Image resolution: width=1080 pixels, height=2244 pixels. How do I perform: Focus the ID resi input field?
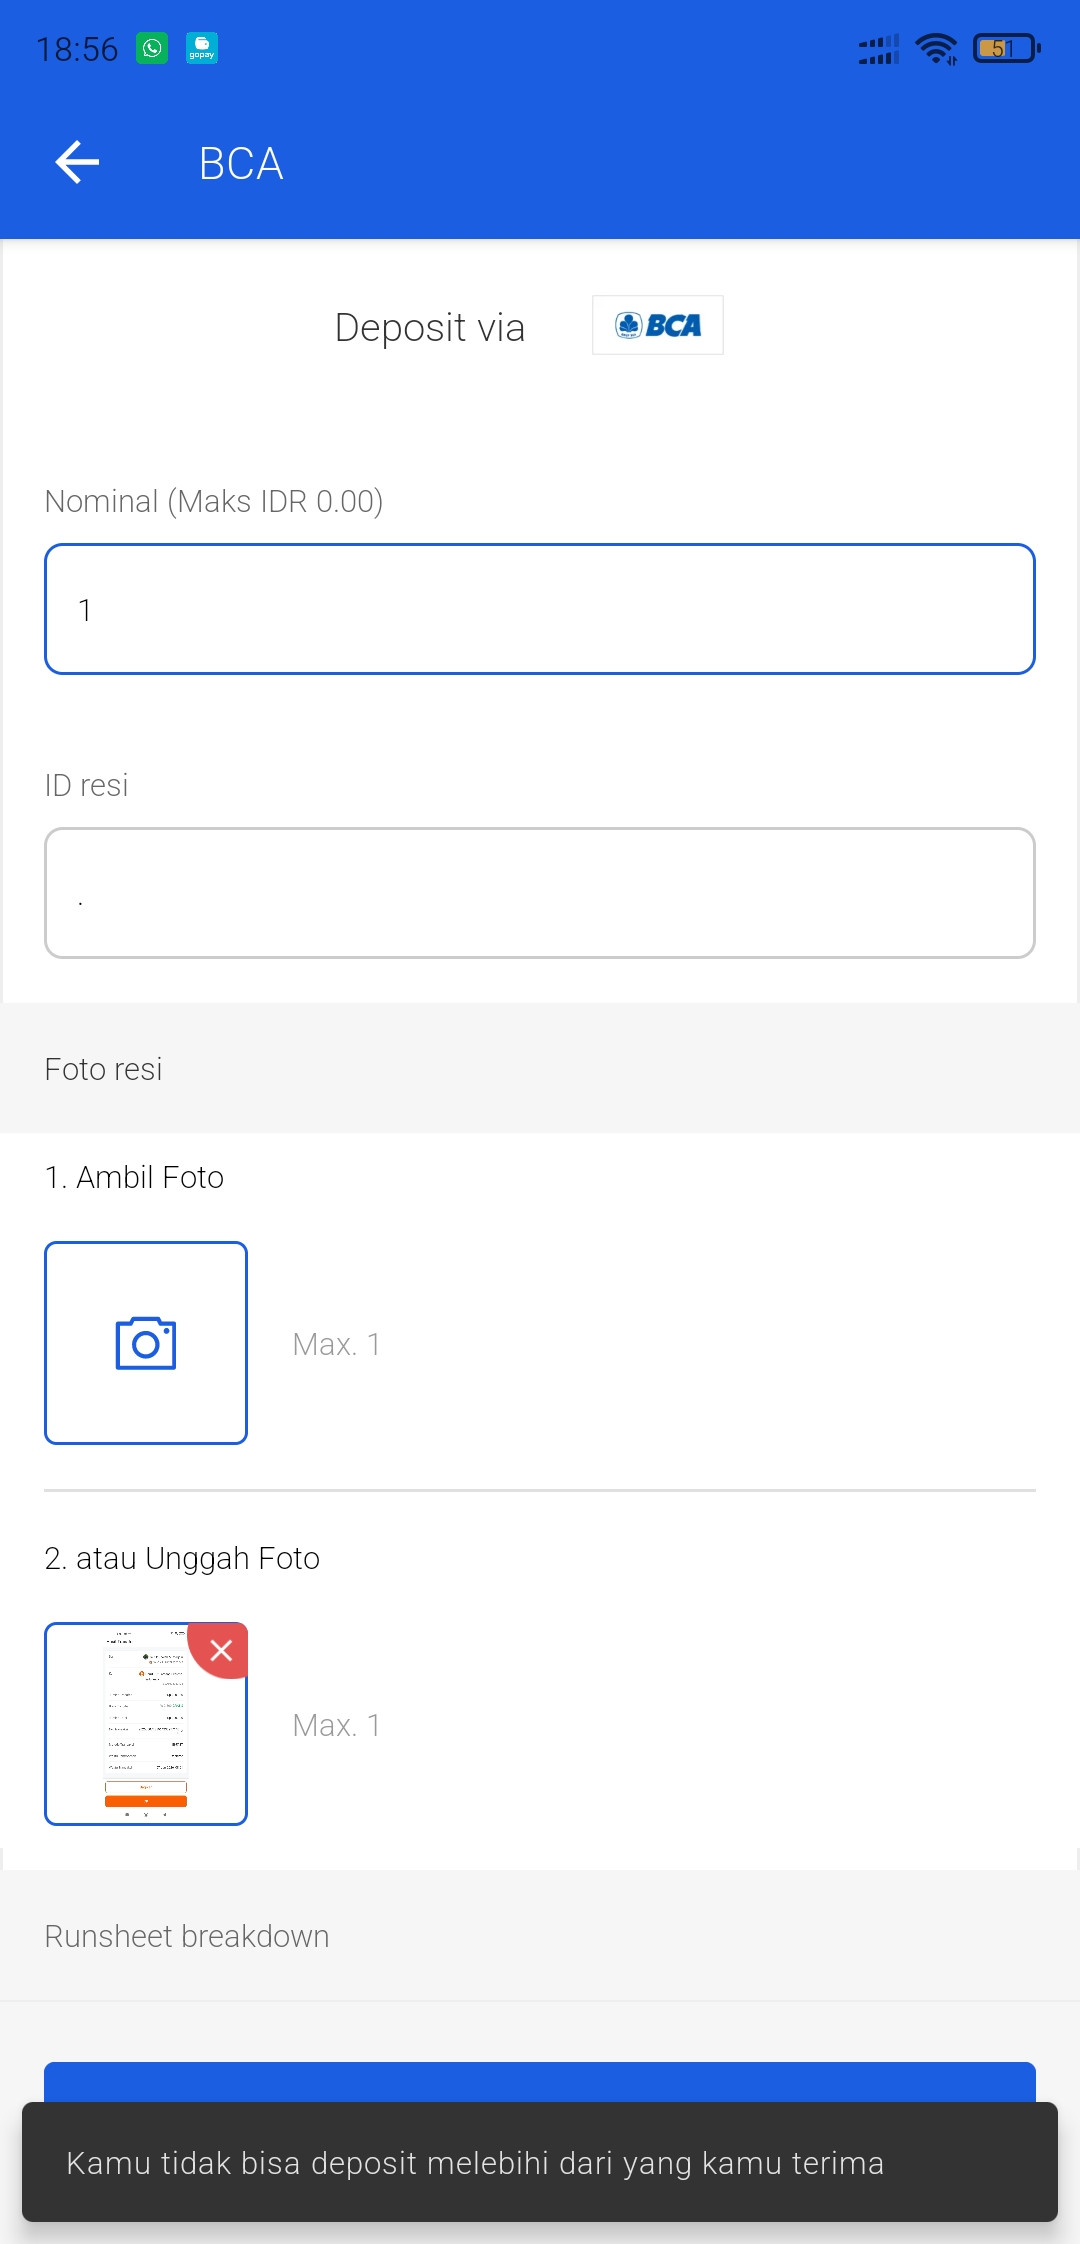540,893
